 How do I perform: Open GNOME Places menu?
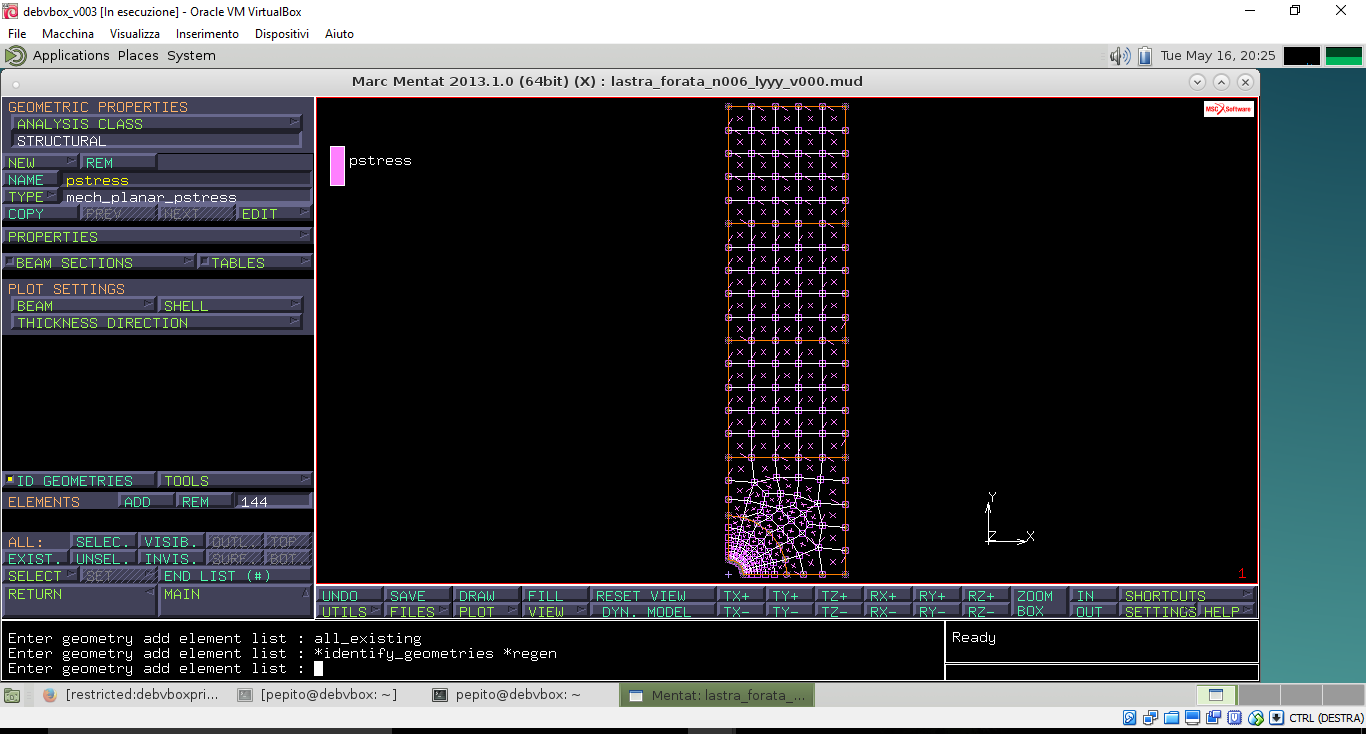coord(138,56)
